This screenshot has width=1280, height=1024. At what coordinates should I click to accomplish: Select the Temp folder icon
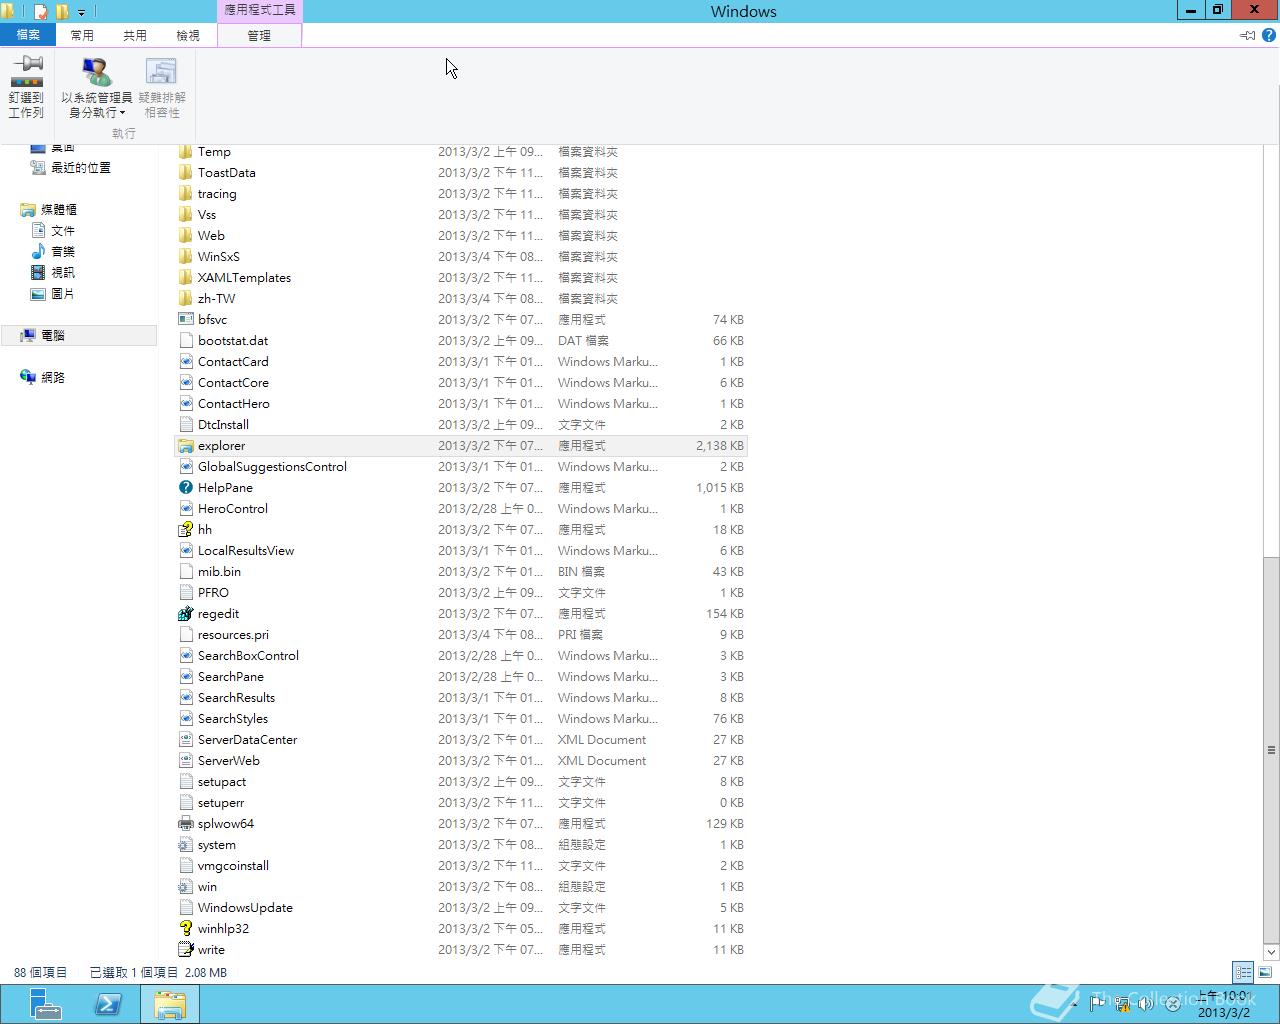(185, 152)
